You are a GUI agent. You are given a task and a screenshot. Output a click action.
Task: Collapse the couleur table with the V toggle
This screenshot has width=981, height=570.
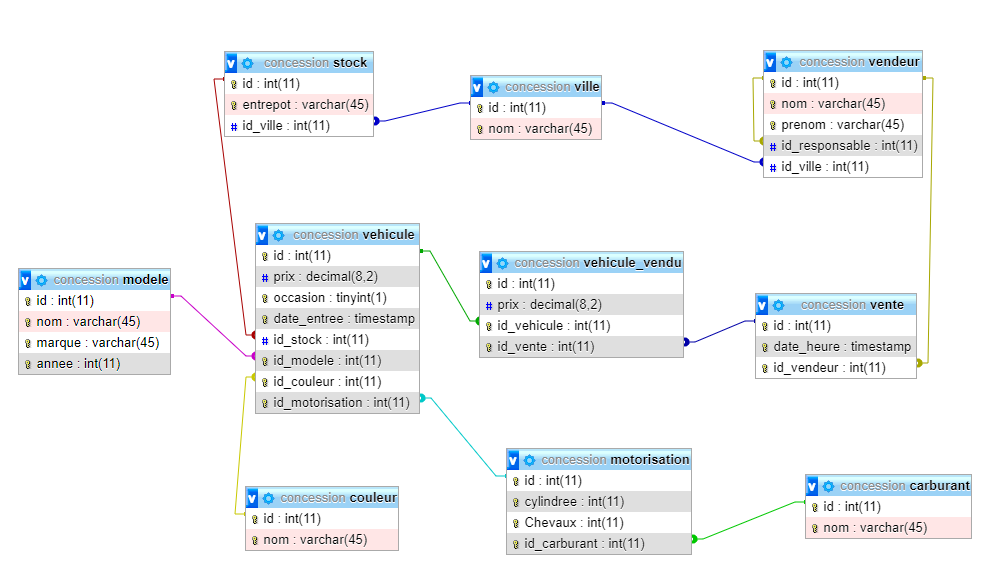pos(253,498)
